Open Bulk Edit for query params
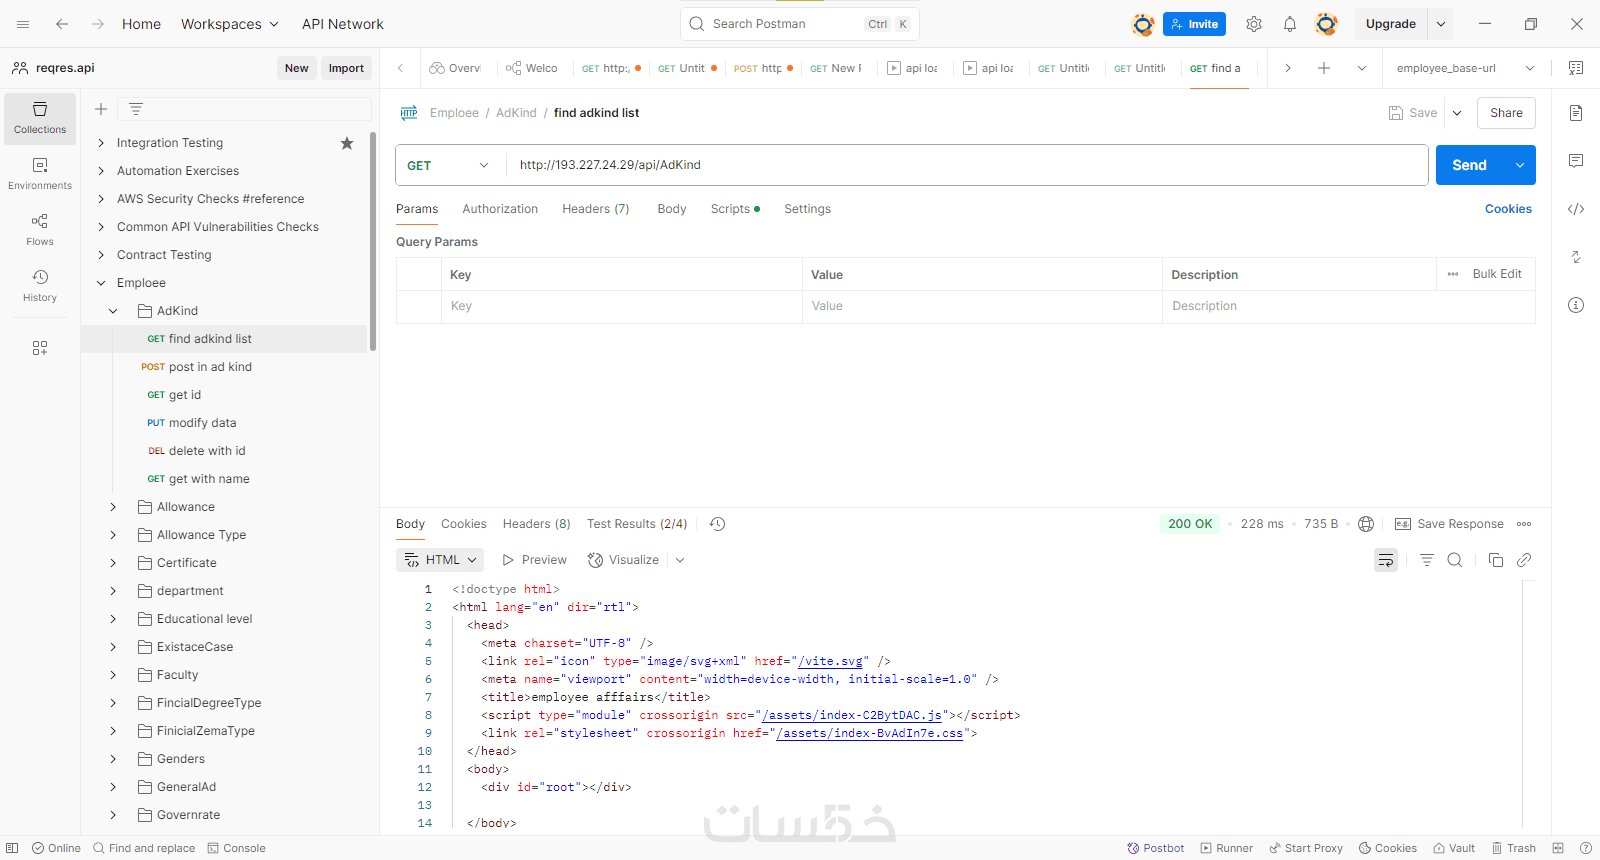The height and width of the screenshot is (860, 1600). pos(1497,274)
